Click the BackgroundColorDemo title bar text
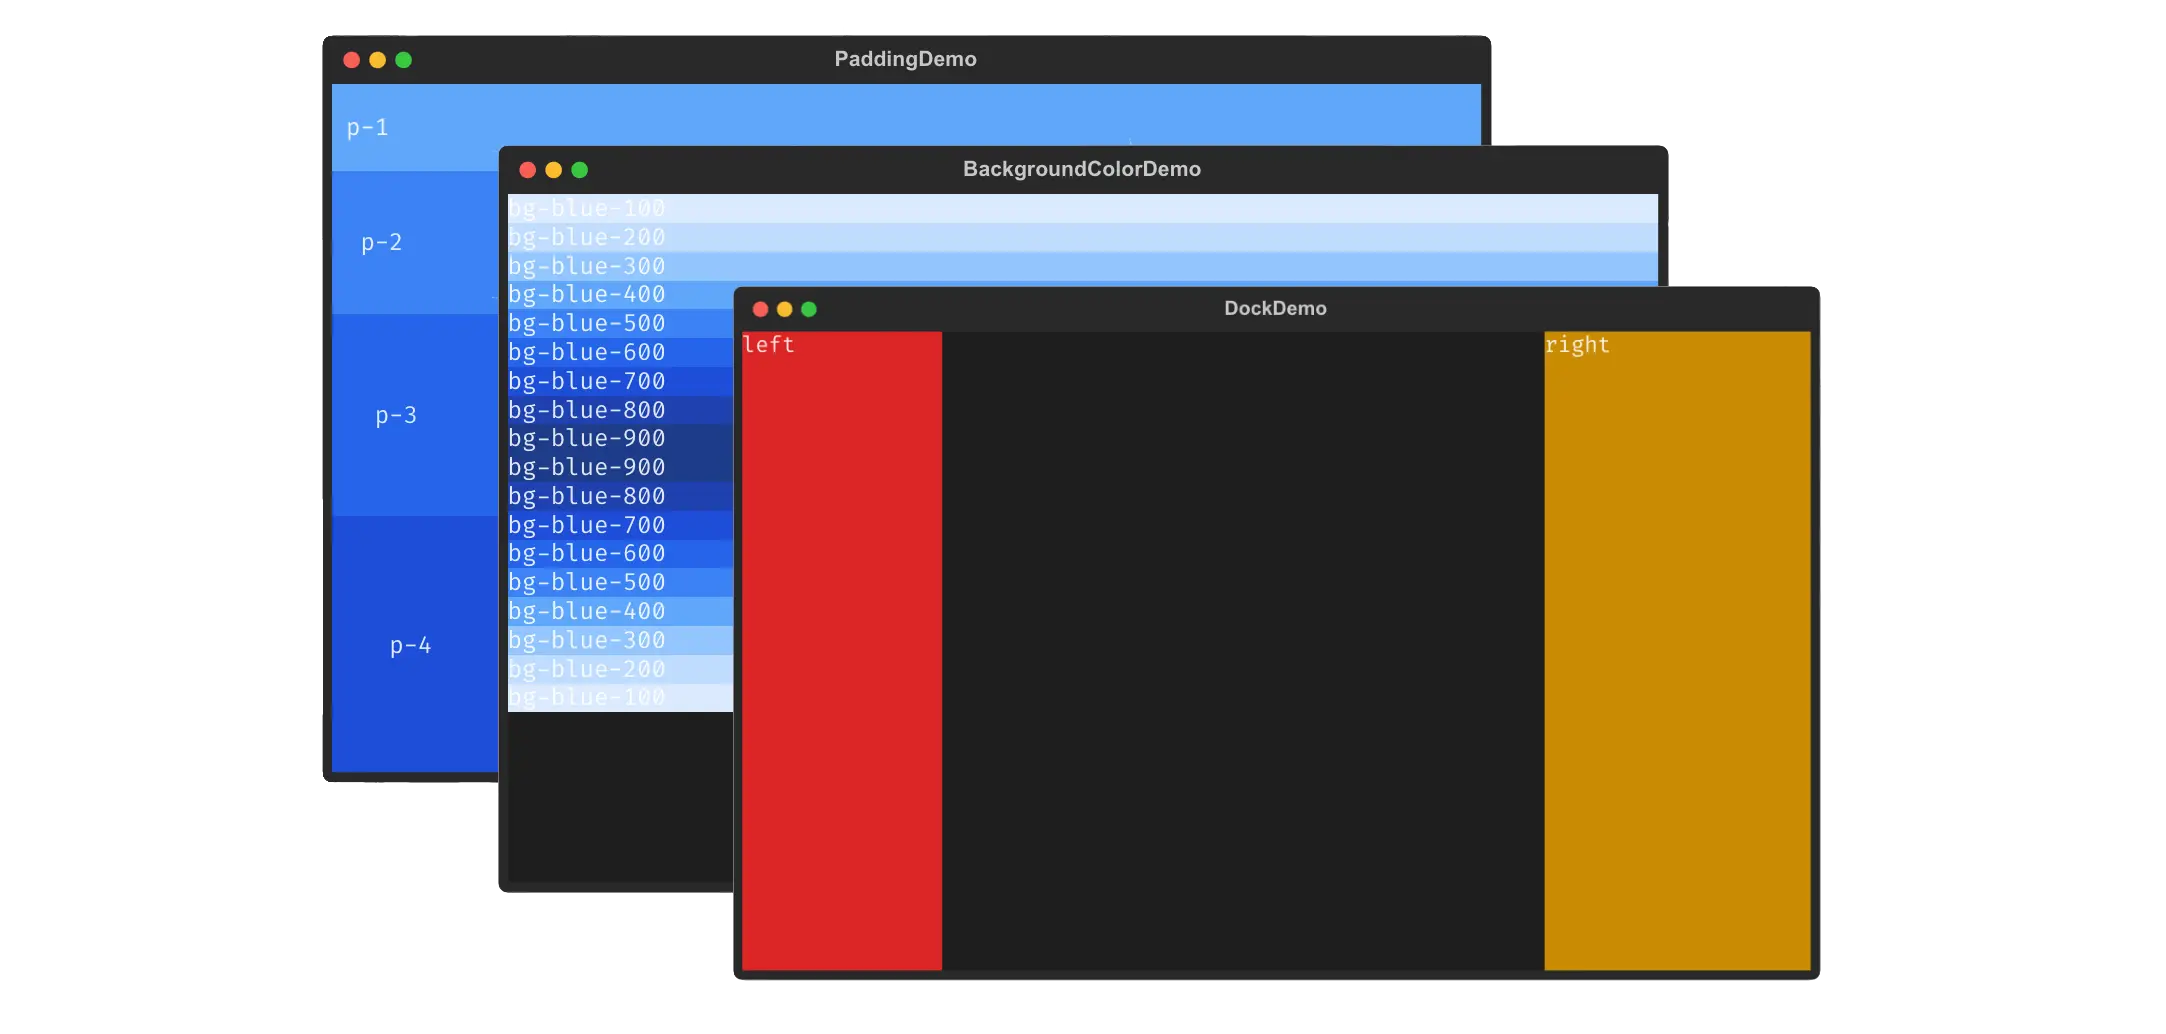 pos(1082,169)
